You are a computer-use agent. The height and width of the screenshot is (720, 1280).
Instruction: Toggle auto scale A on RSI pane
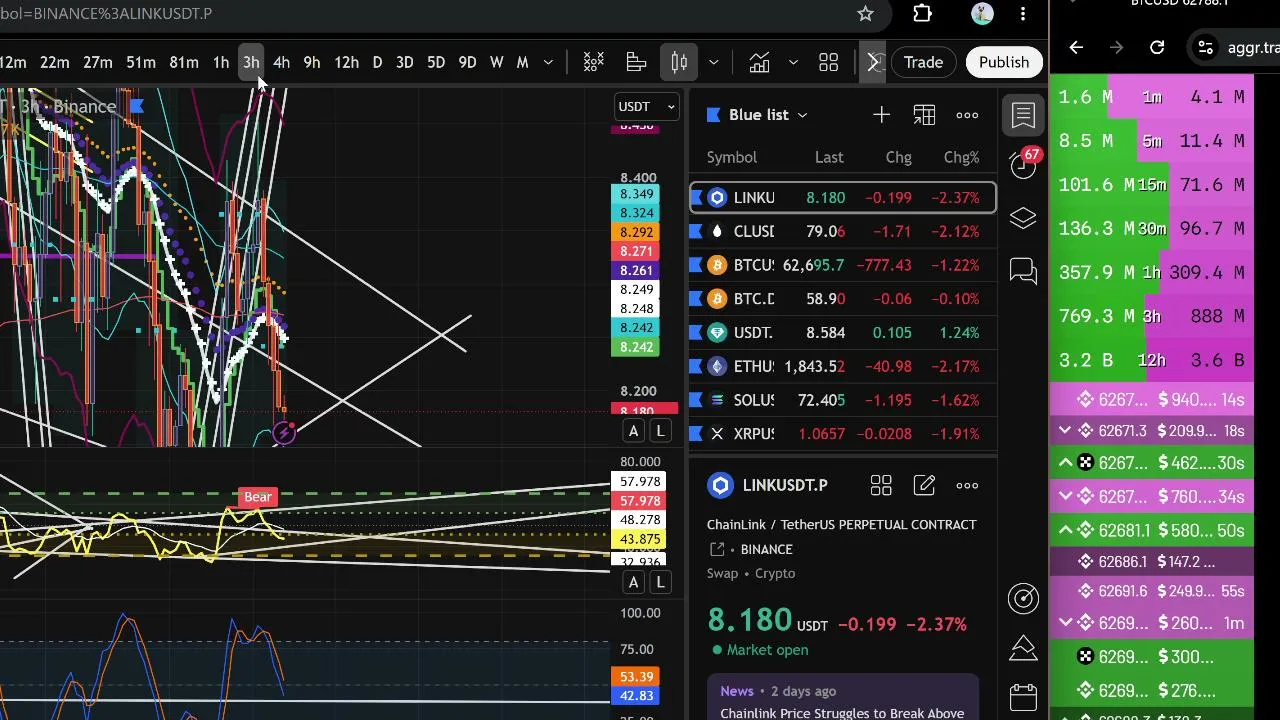633,582
